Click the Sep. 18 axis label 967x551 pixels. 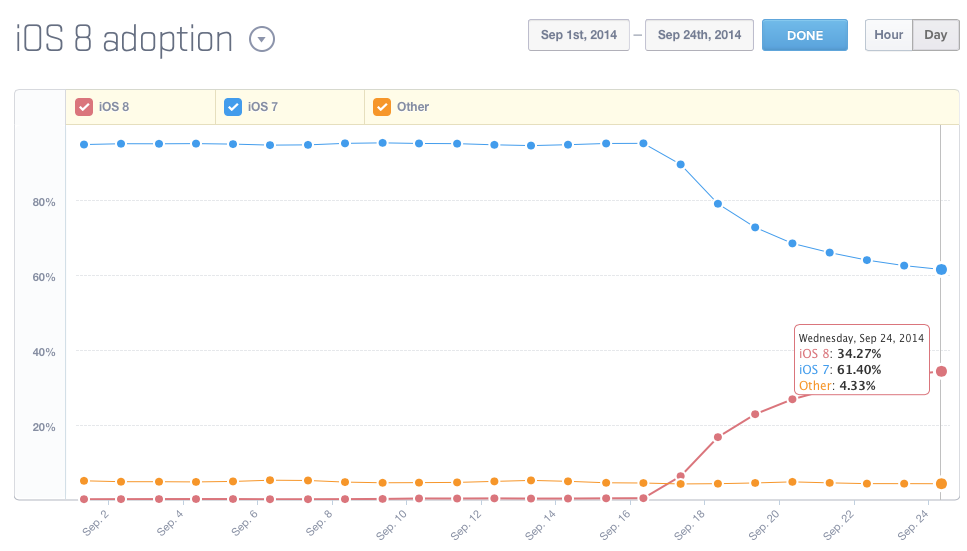pos(689,524)
